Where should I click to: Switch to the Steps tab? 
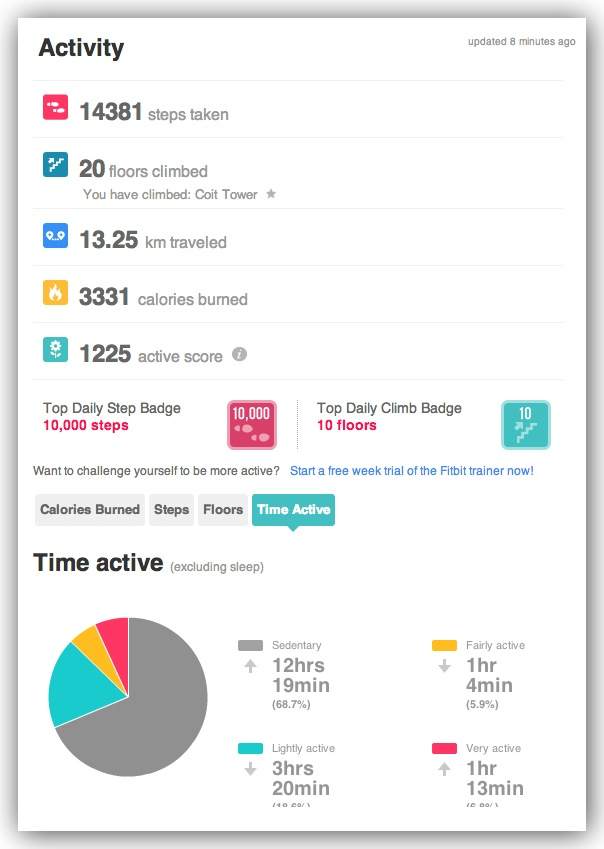[171, 510]
